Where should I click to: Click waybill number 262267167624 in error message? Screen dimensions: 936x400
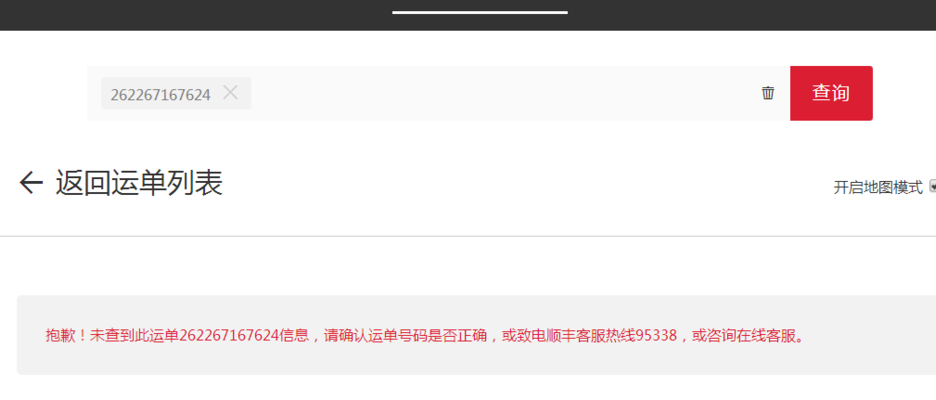click(x=229, y=336)
